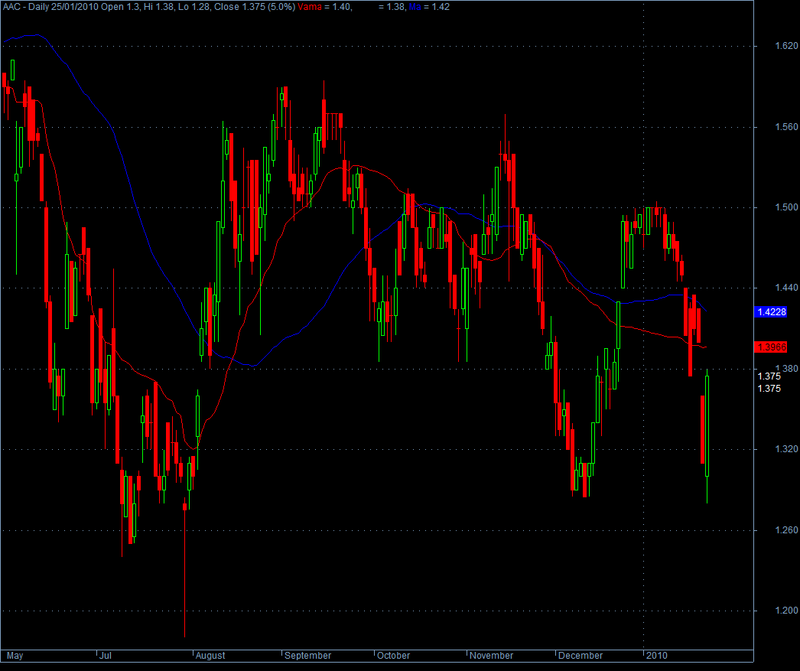Click the 1.380 price axis label

786,368
